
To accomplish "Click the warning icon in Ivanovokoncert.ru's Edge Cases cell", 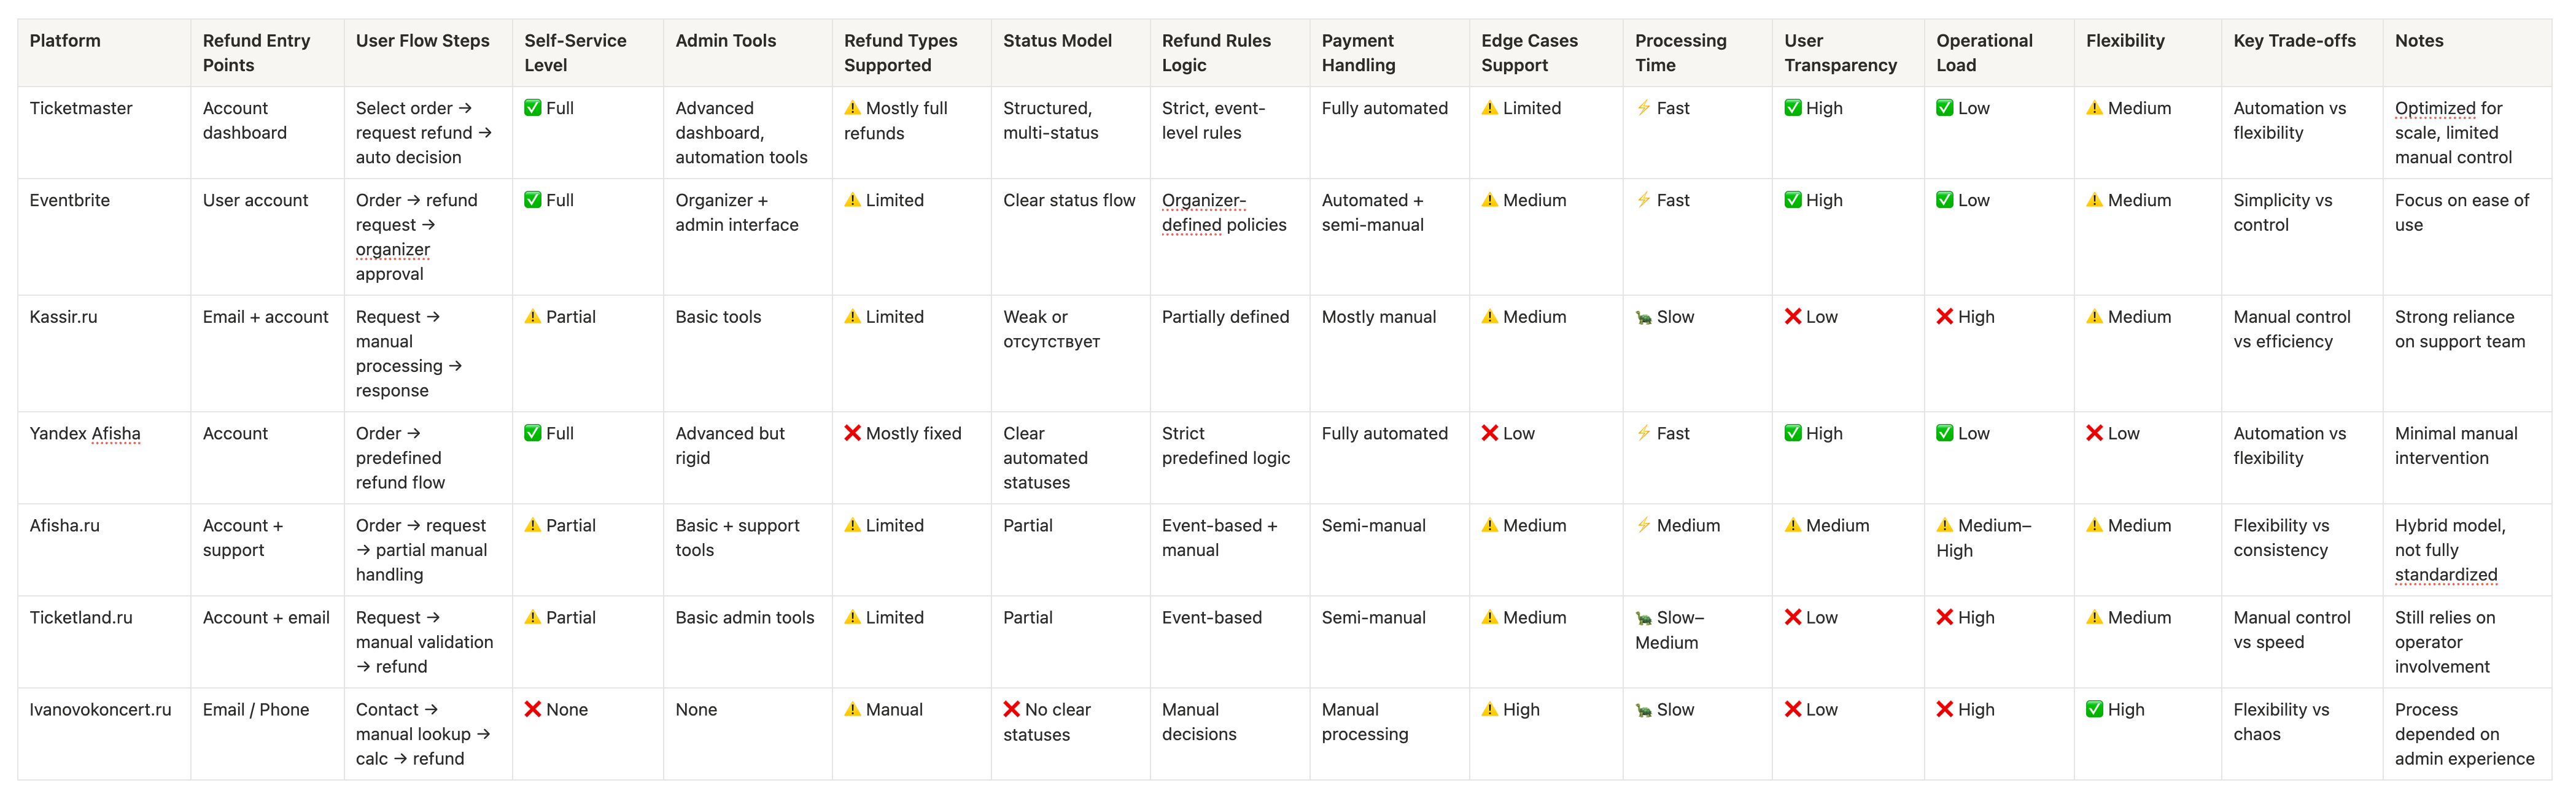I will tap(1489, 709).
